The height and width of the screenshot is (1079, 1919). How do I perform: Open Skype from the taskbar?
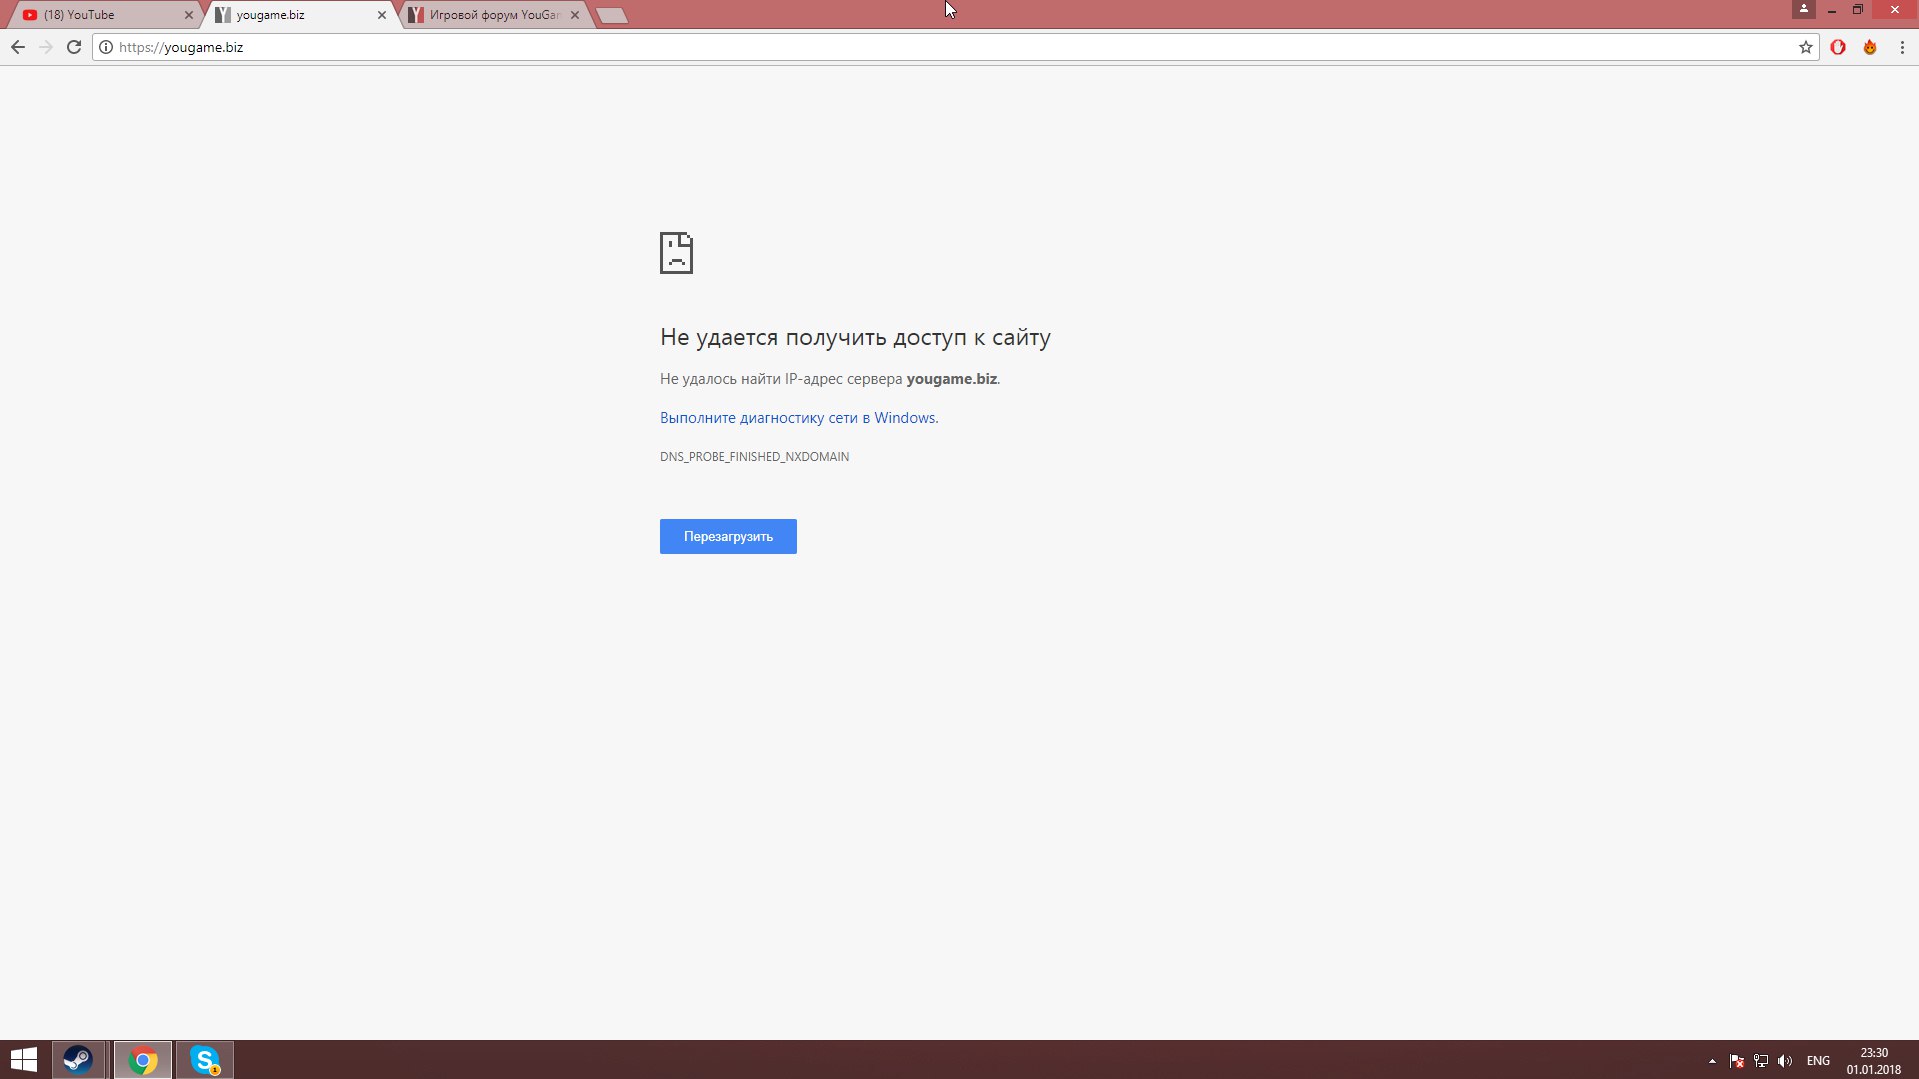[x=205, y=1060]
